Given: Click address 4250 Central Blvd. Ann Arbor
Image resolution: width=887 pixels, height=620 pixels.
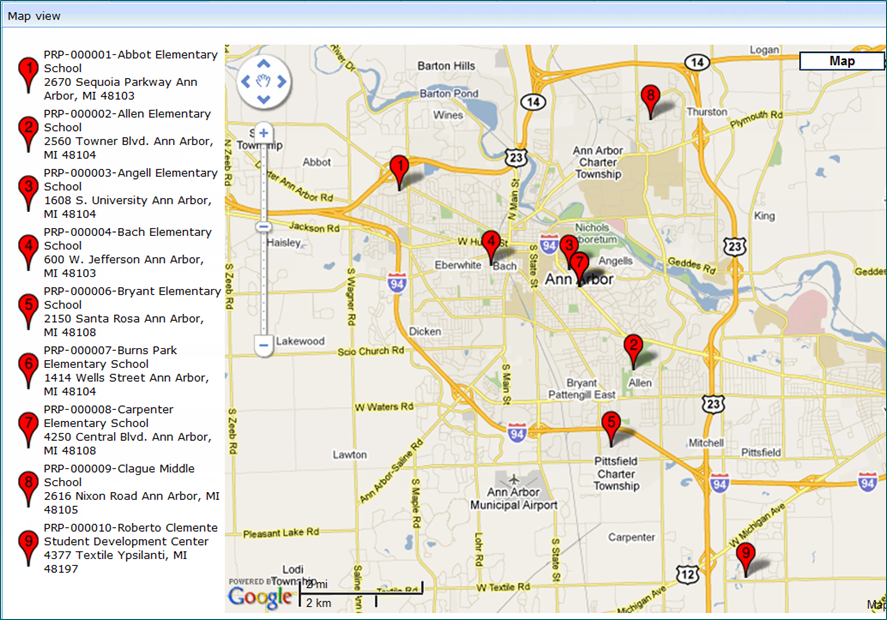Looking at the screenshot, I should [x=127, y=444].
